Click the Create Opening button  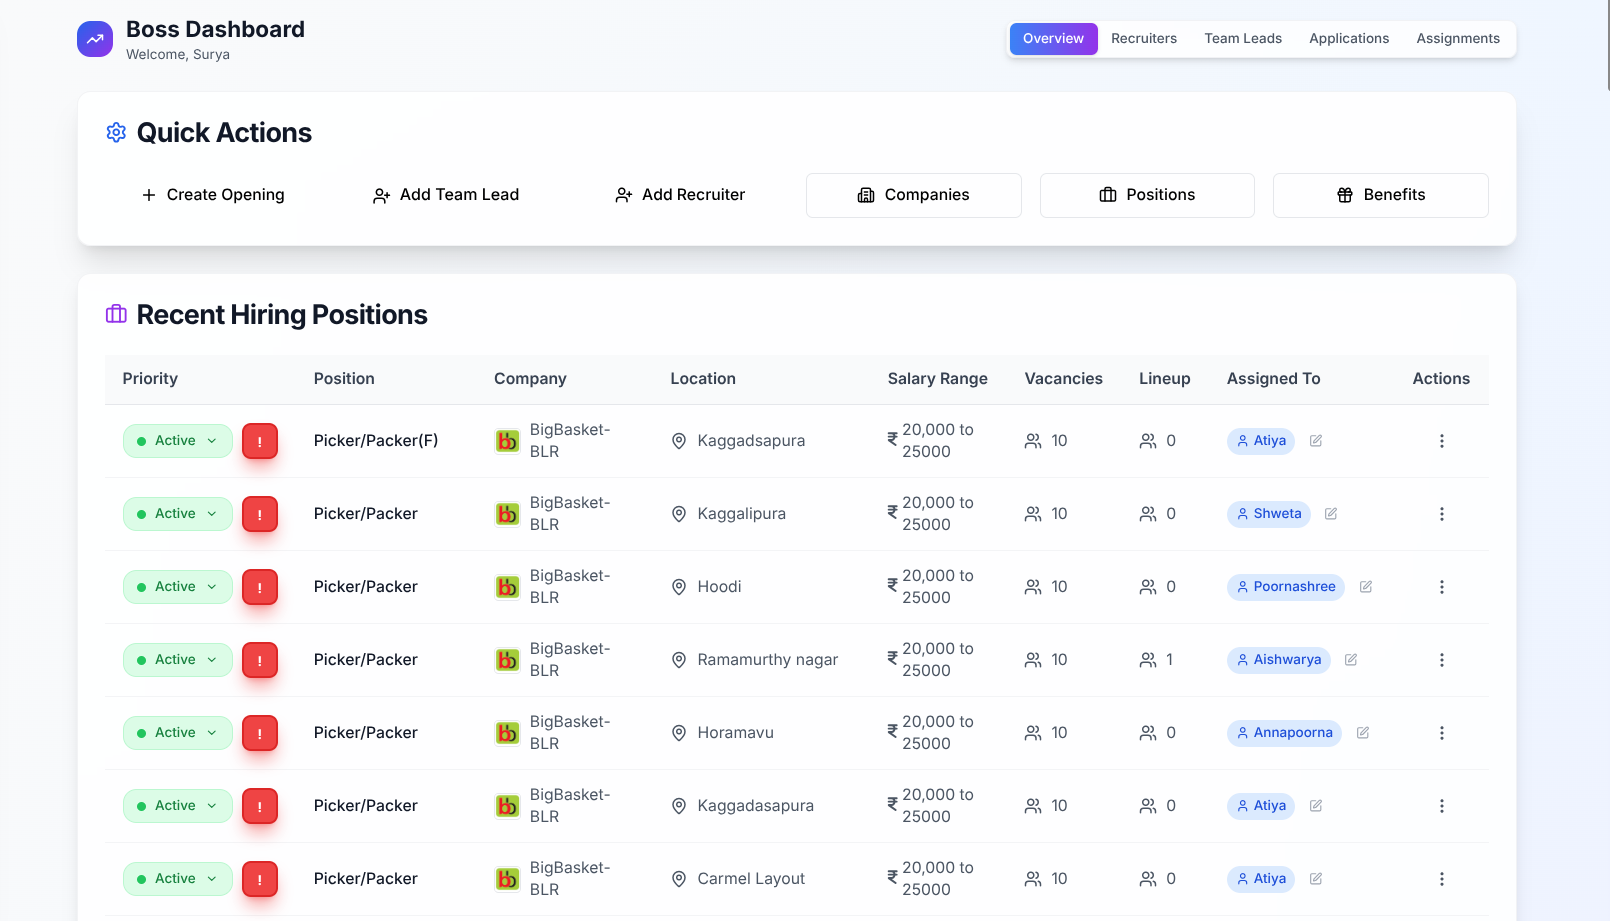(x=213, y=195)
